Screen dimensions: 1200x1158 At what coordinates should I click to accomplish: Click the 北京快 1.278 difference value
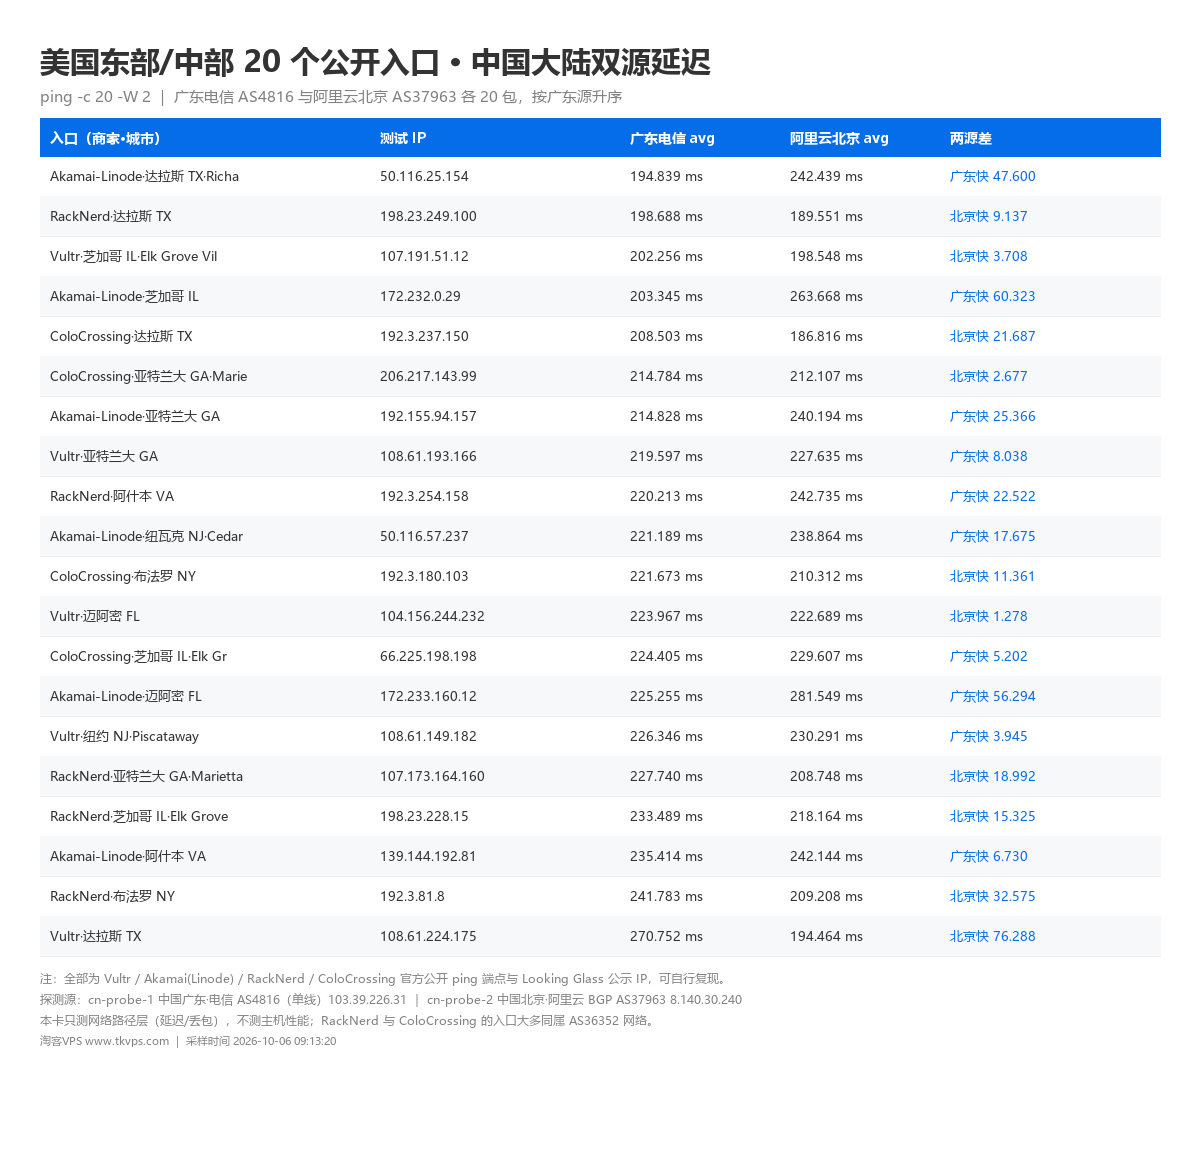[x=989, y=616]
